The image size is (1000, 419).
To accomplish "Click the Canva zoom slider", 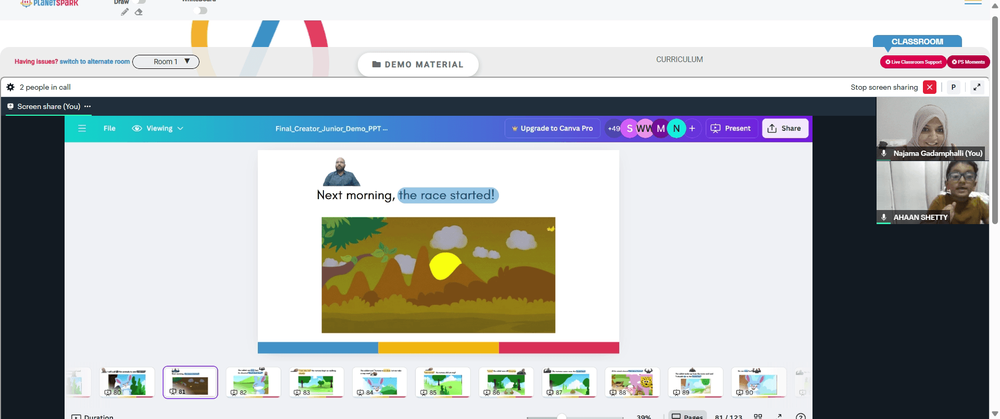I will (x=575, y=417).
